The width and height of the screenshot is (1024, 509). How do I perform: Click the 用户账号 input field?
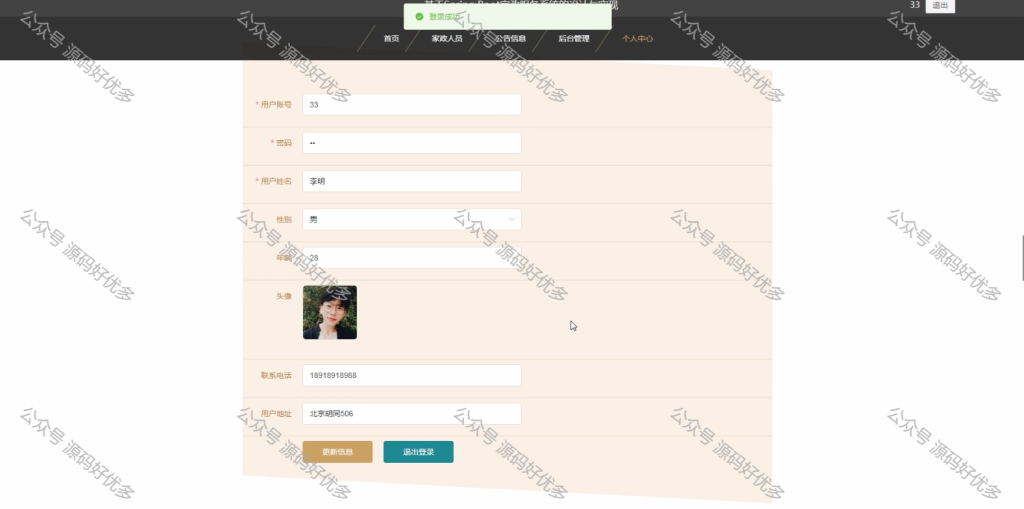pos(411,105)
